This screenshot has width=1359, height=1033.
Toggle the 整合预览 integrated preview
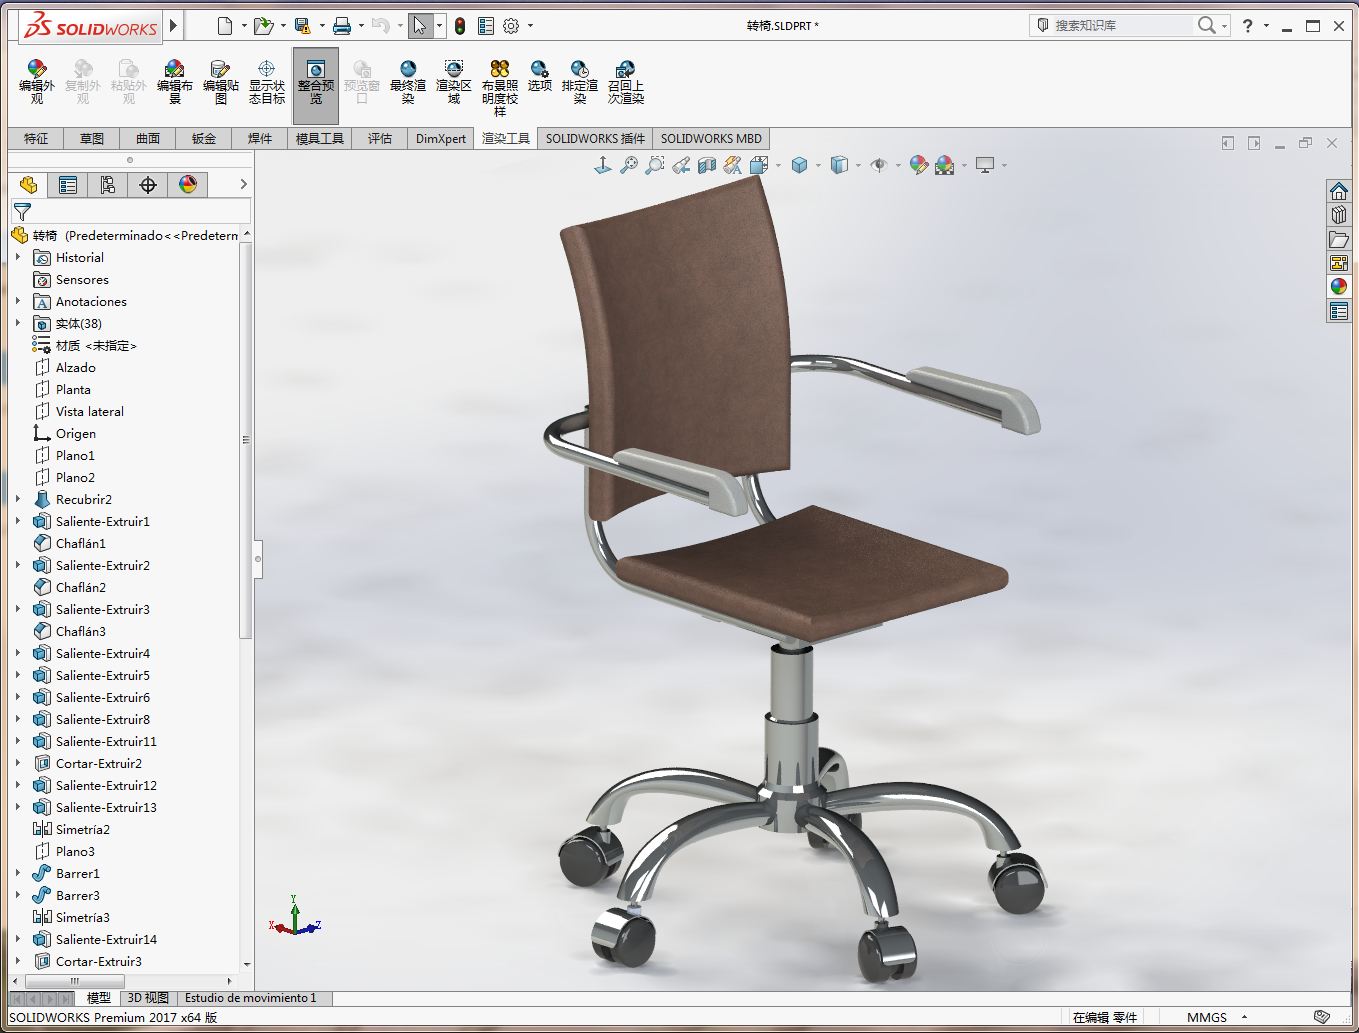[x=316, y=84]
